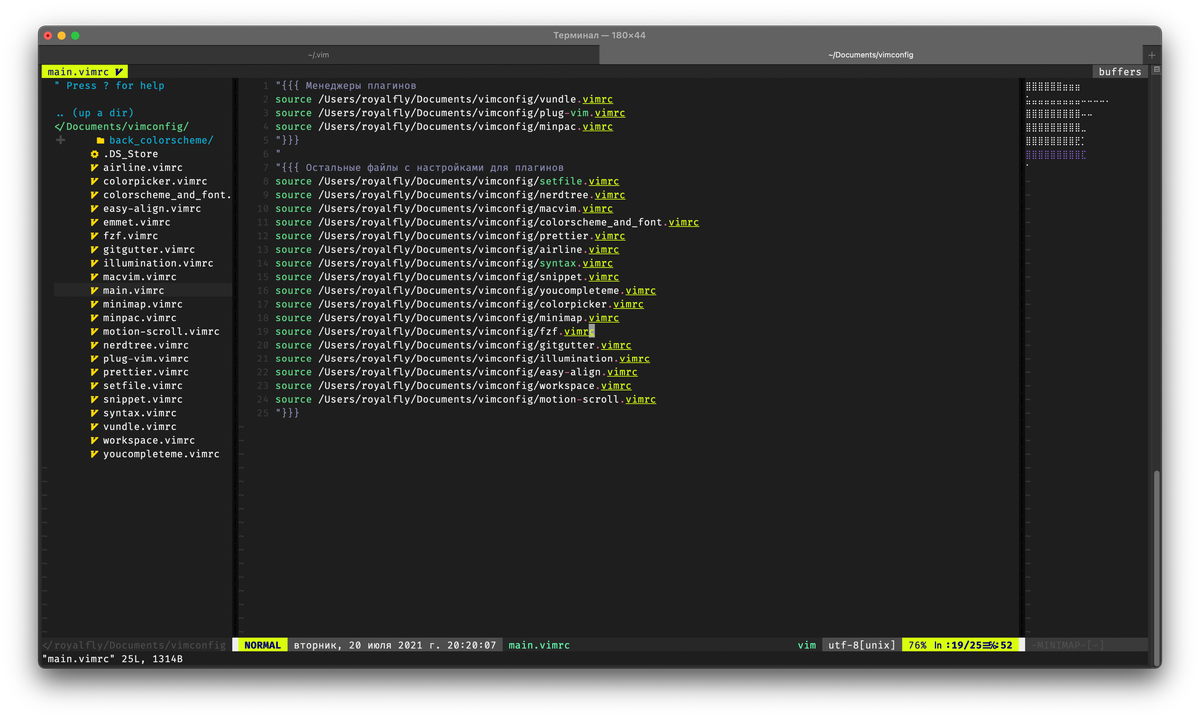Select the /Documents/vimconfig/ root node
The height and width of the screenshot is (719, 1200).
coord(122,127)
